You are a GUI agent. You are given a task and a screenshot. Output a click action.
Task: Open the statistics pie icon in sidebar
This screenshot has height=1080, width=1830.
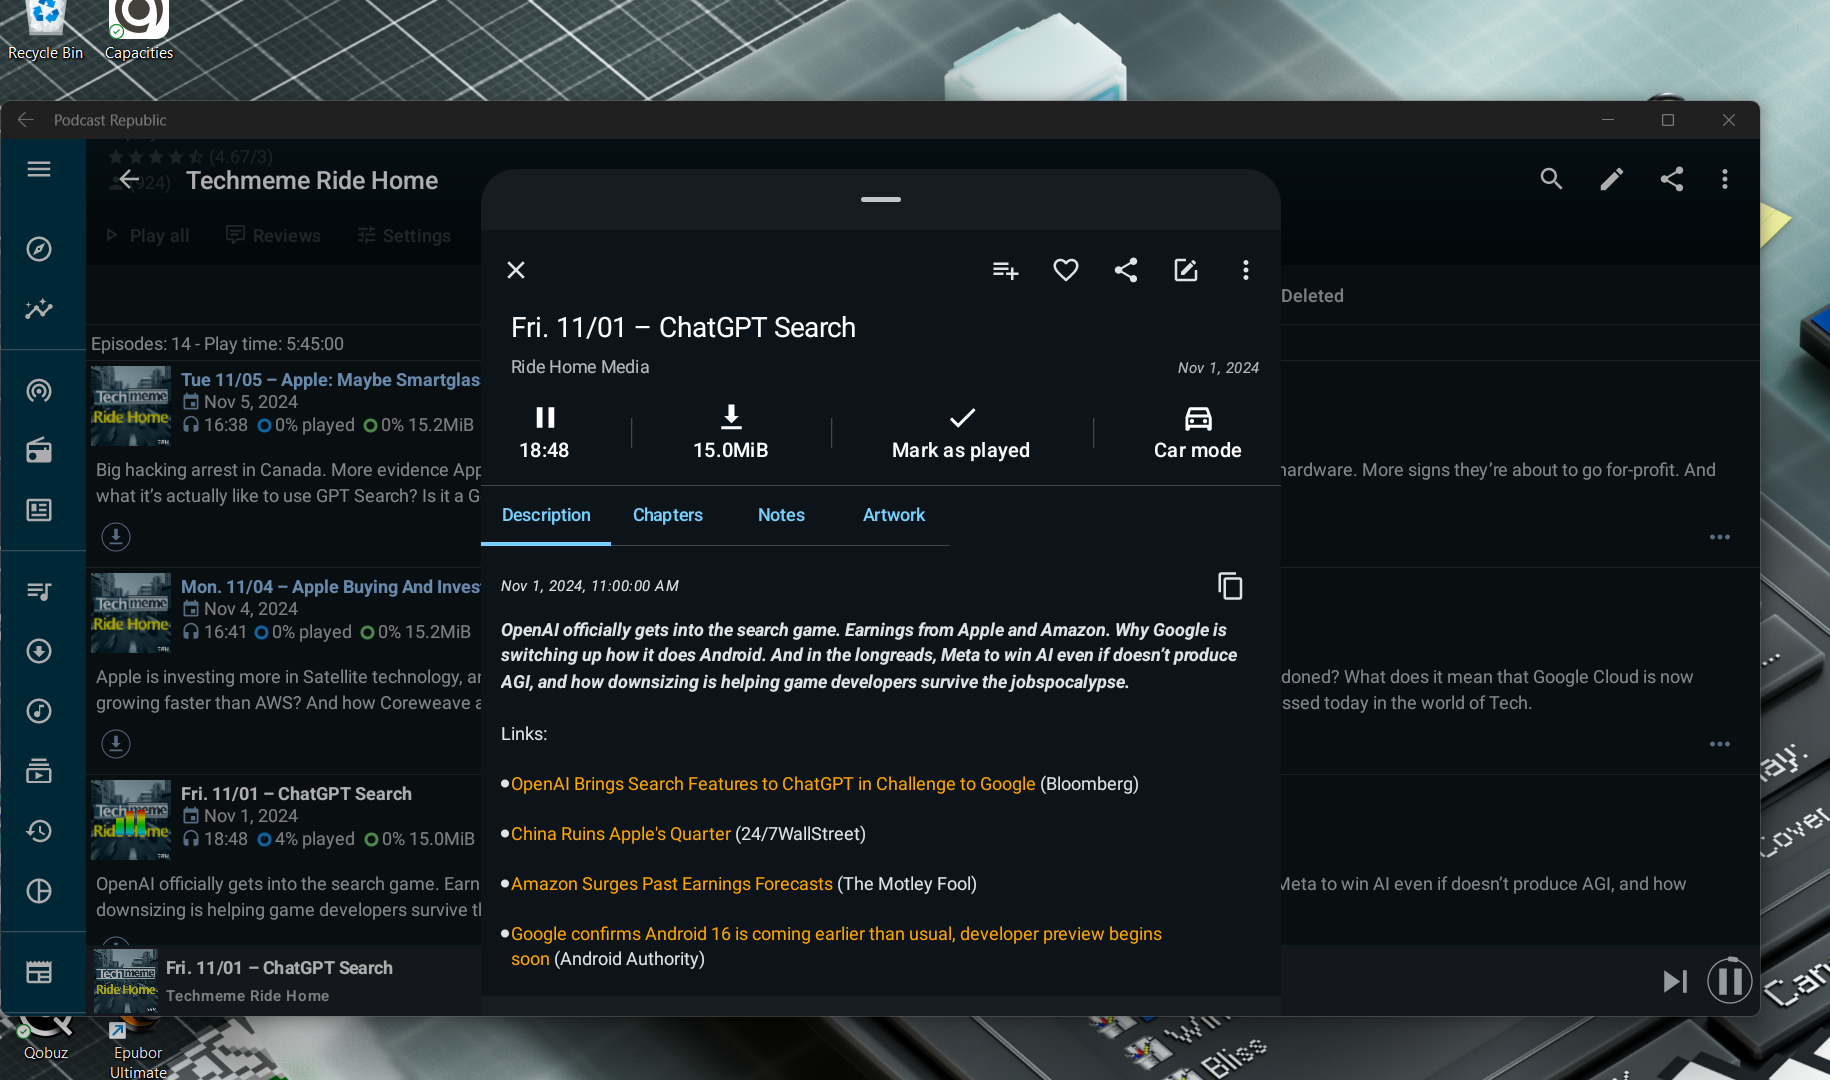point(39,891)
